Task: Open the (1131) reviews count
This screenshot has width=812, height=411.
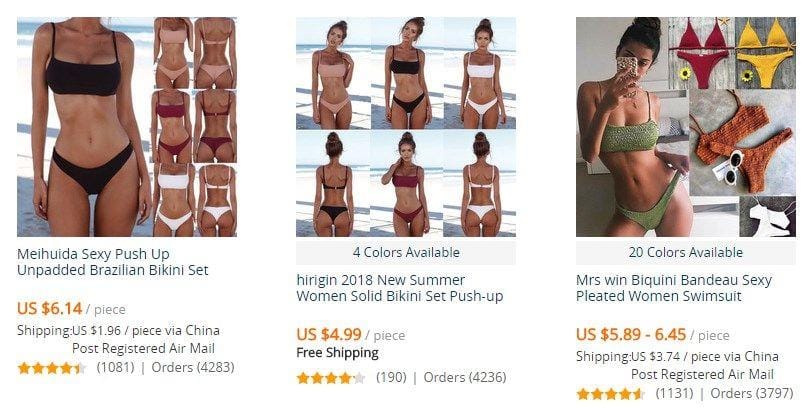Action: [674, 393]
